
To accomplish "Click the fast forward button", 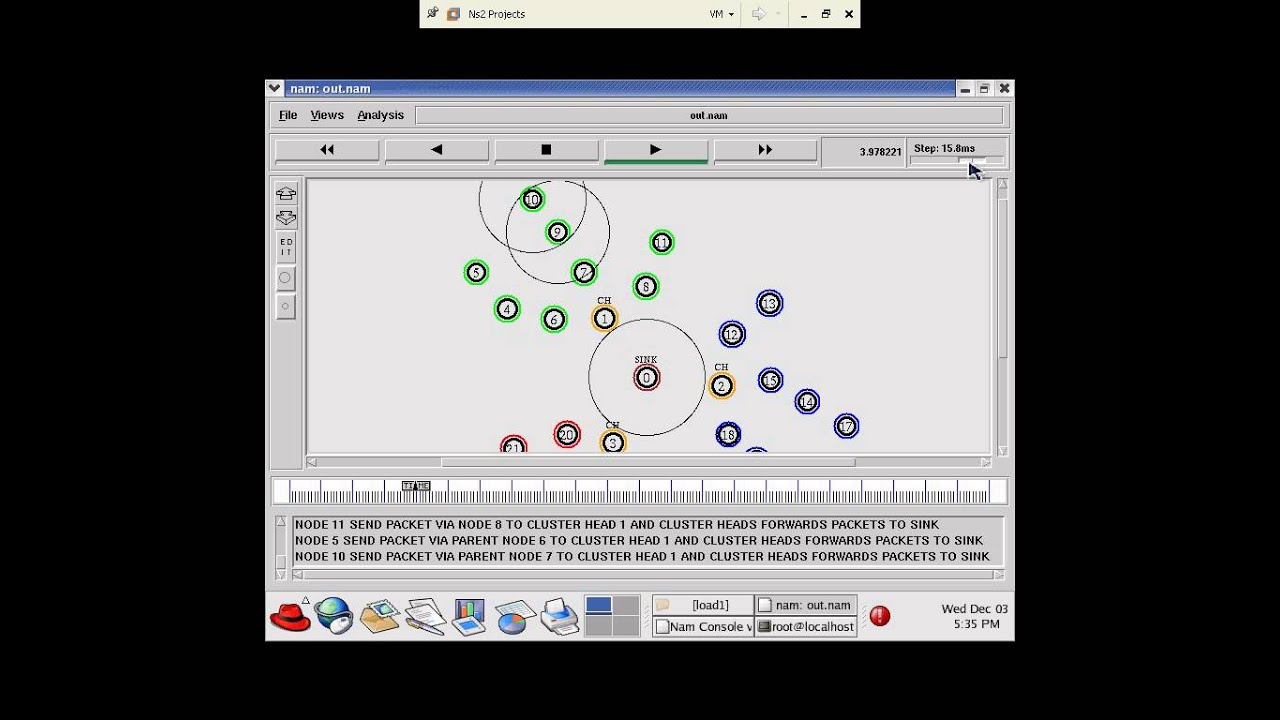I will pyautogui.click(x=765, y=150).
